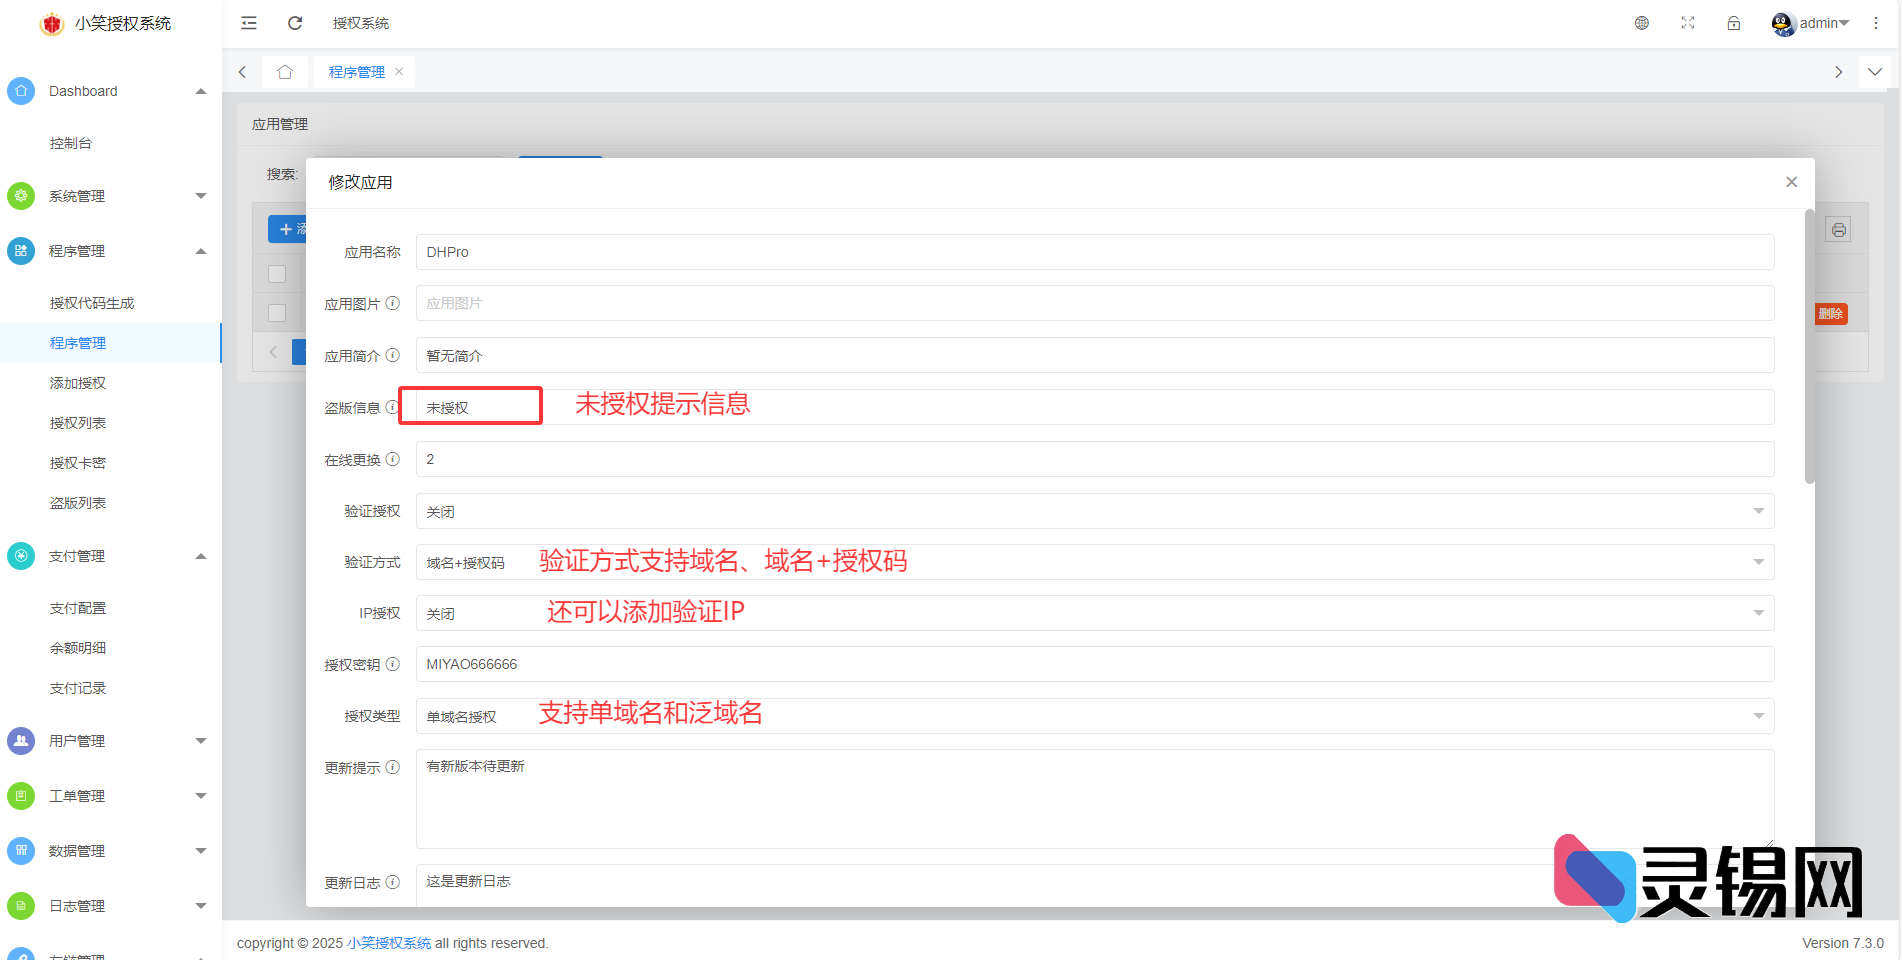
Task: Click the refresh icon in top bar
Action: (295, 23)
